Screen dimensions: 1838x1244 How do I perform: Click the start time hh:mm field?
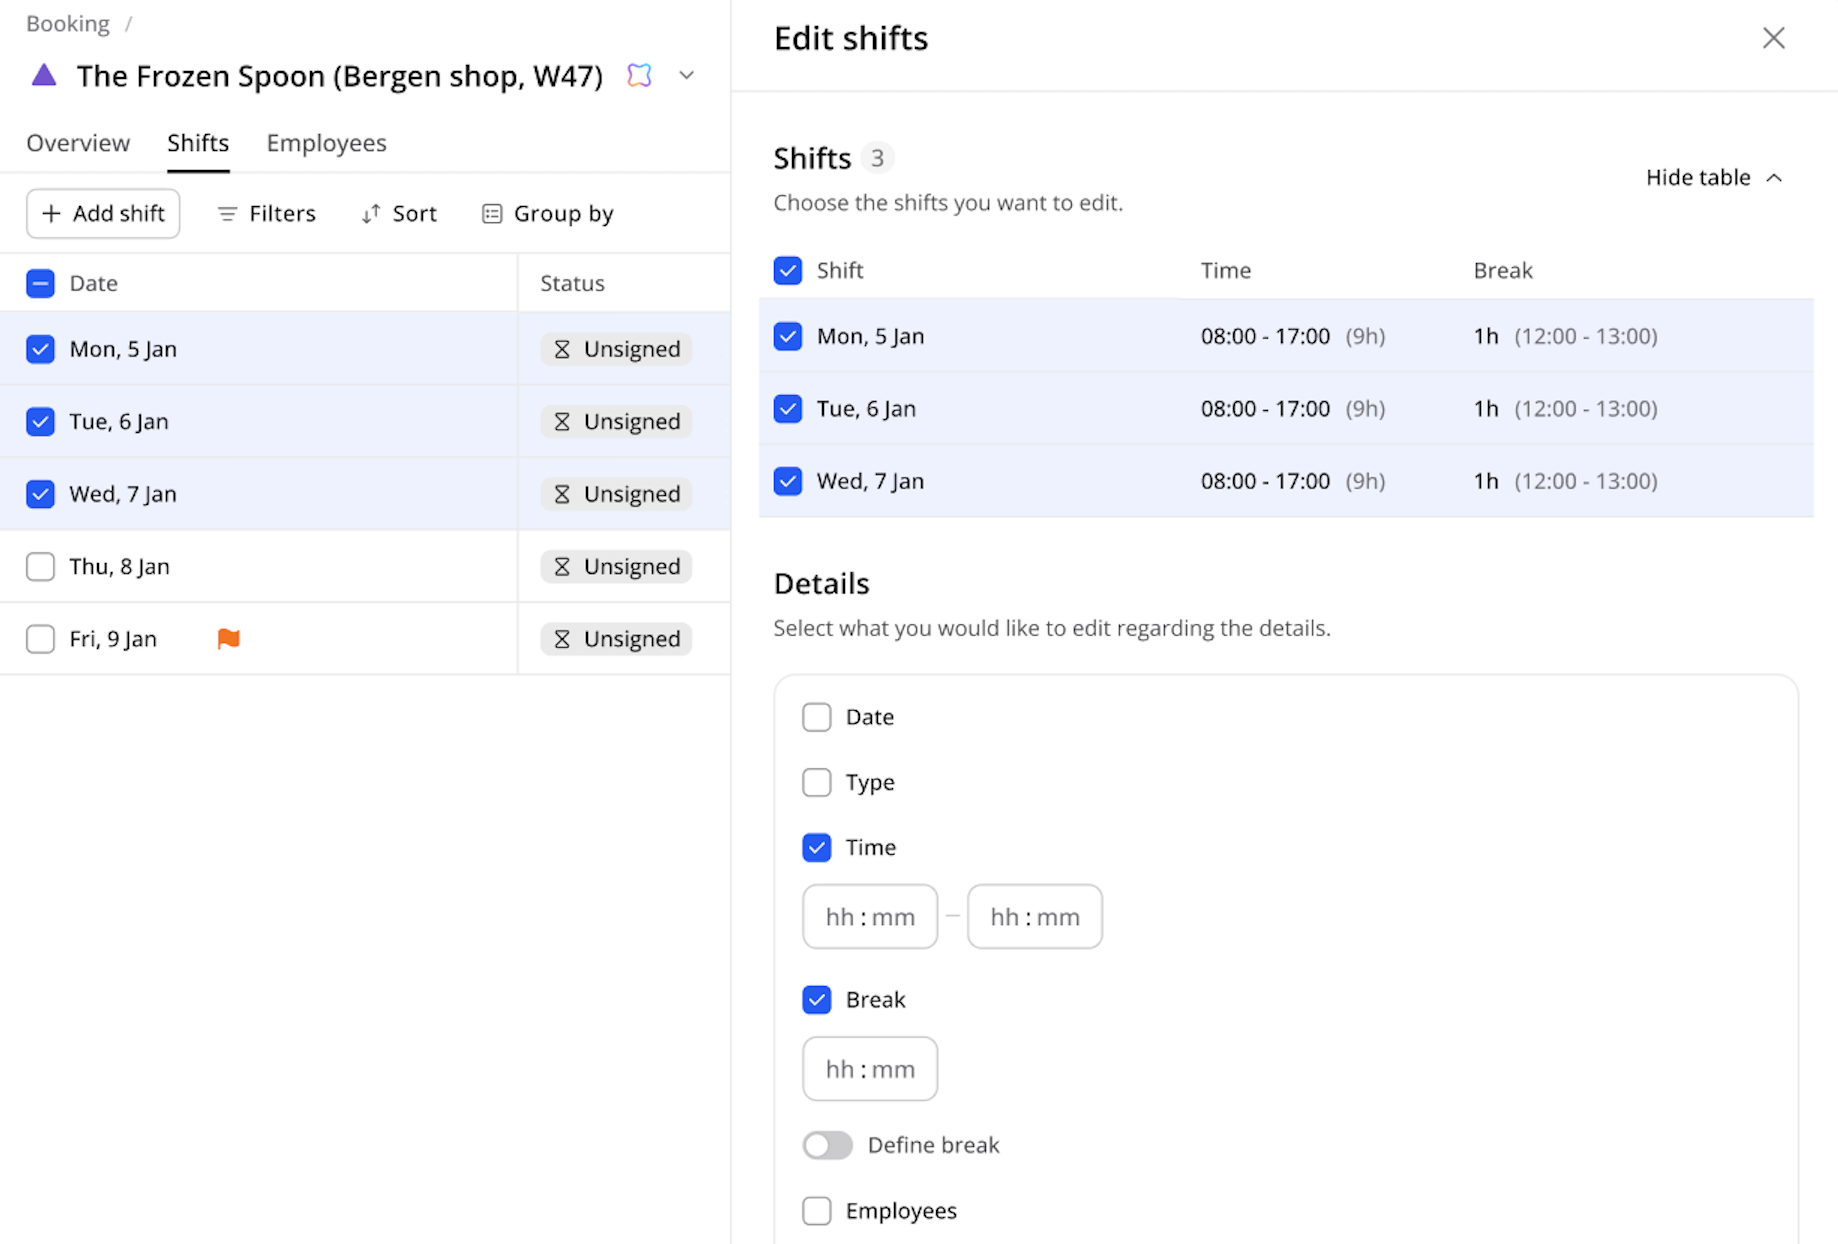pyautogui.click(x=870, y=917)
